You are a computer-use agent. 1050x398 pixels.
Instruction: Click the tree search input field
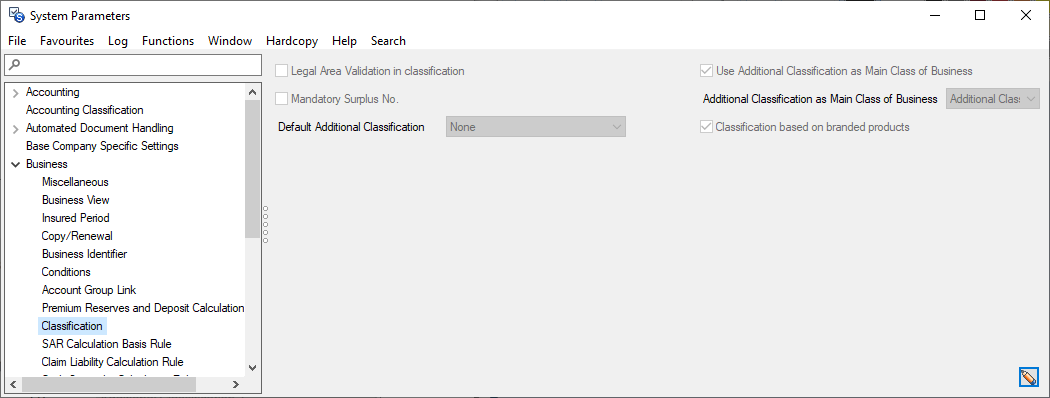click(133, 65)
